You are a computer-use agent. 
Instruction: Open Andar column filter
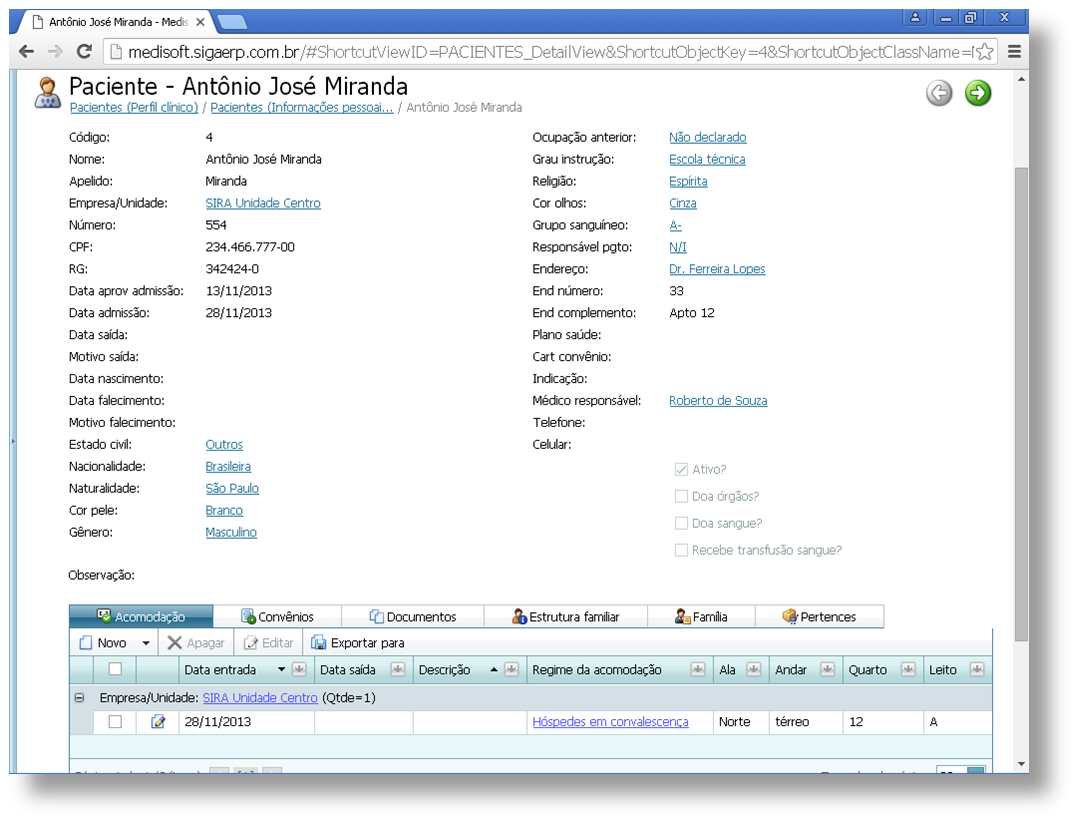point(827,669)
